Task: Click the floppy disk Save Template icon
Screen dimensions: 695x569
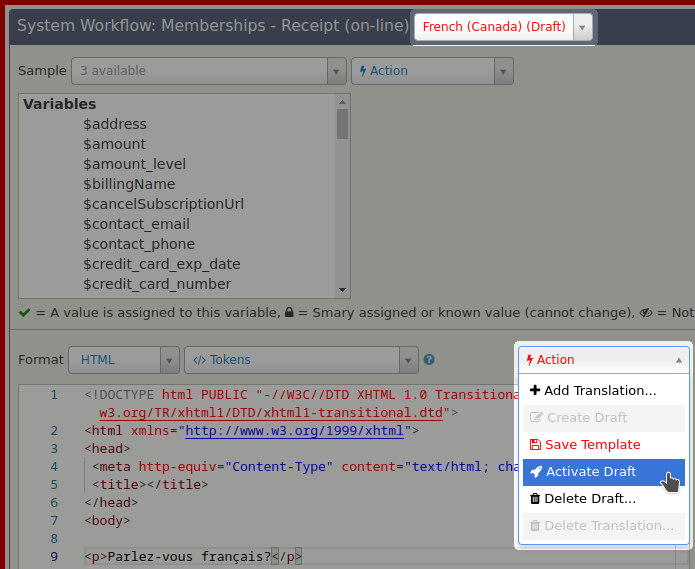Action: [535, 445]
